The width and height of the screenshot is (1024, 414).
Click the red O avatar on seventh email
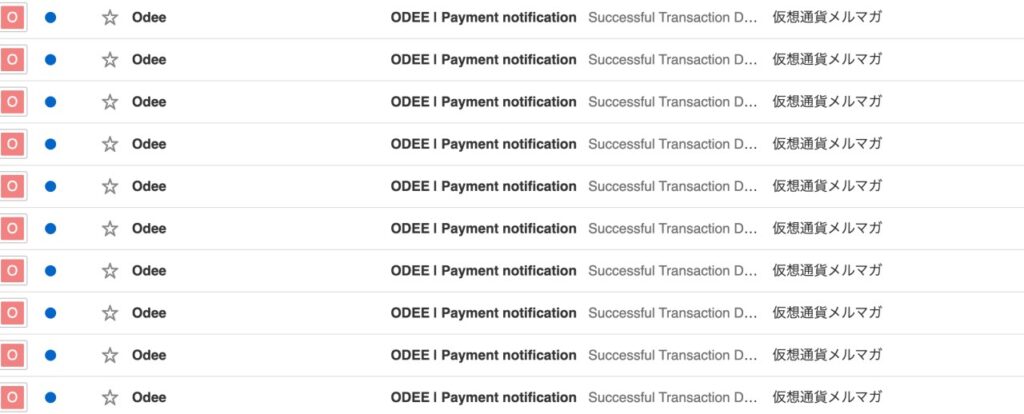12,271
